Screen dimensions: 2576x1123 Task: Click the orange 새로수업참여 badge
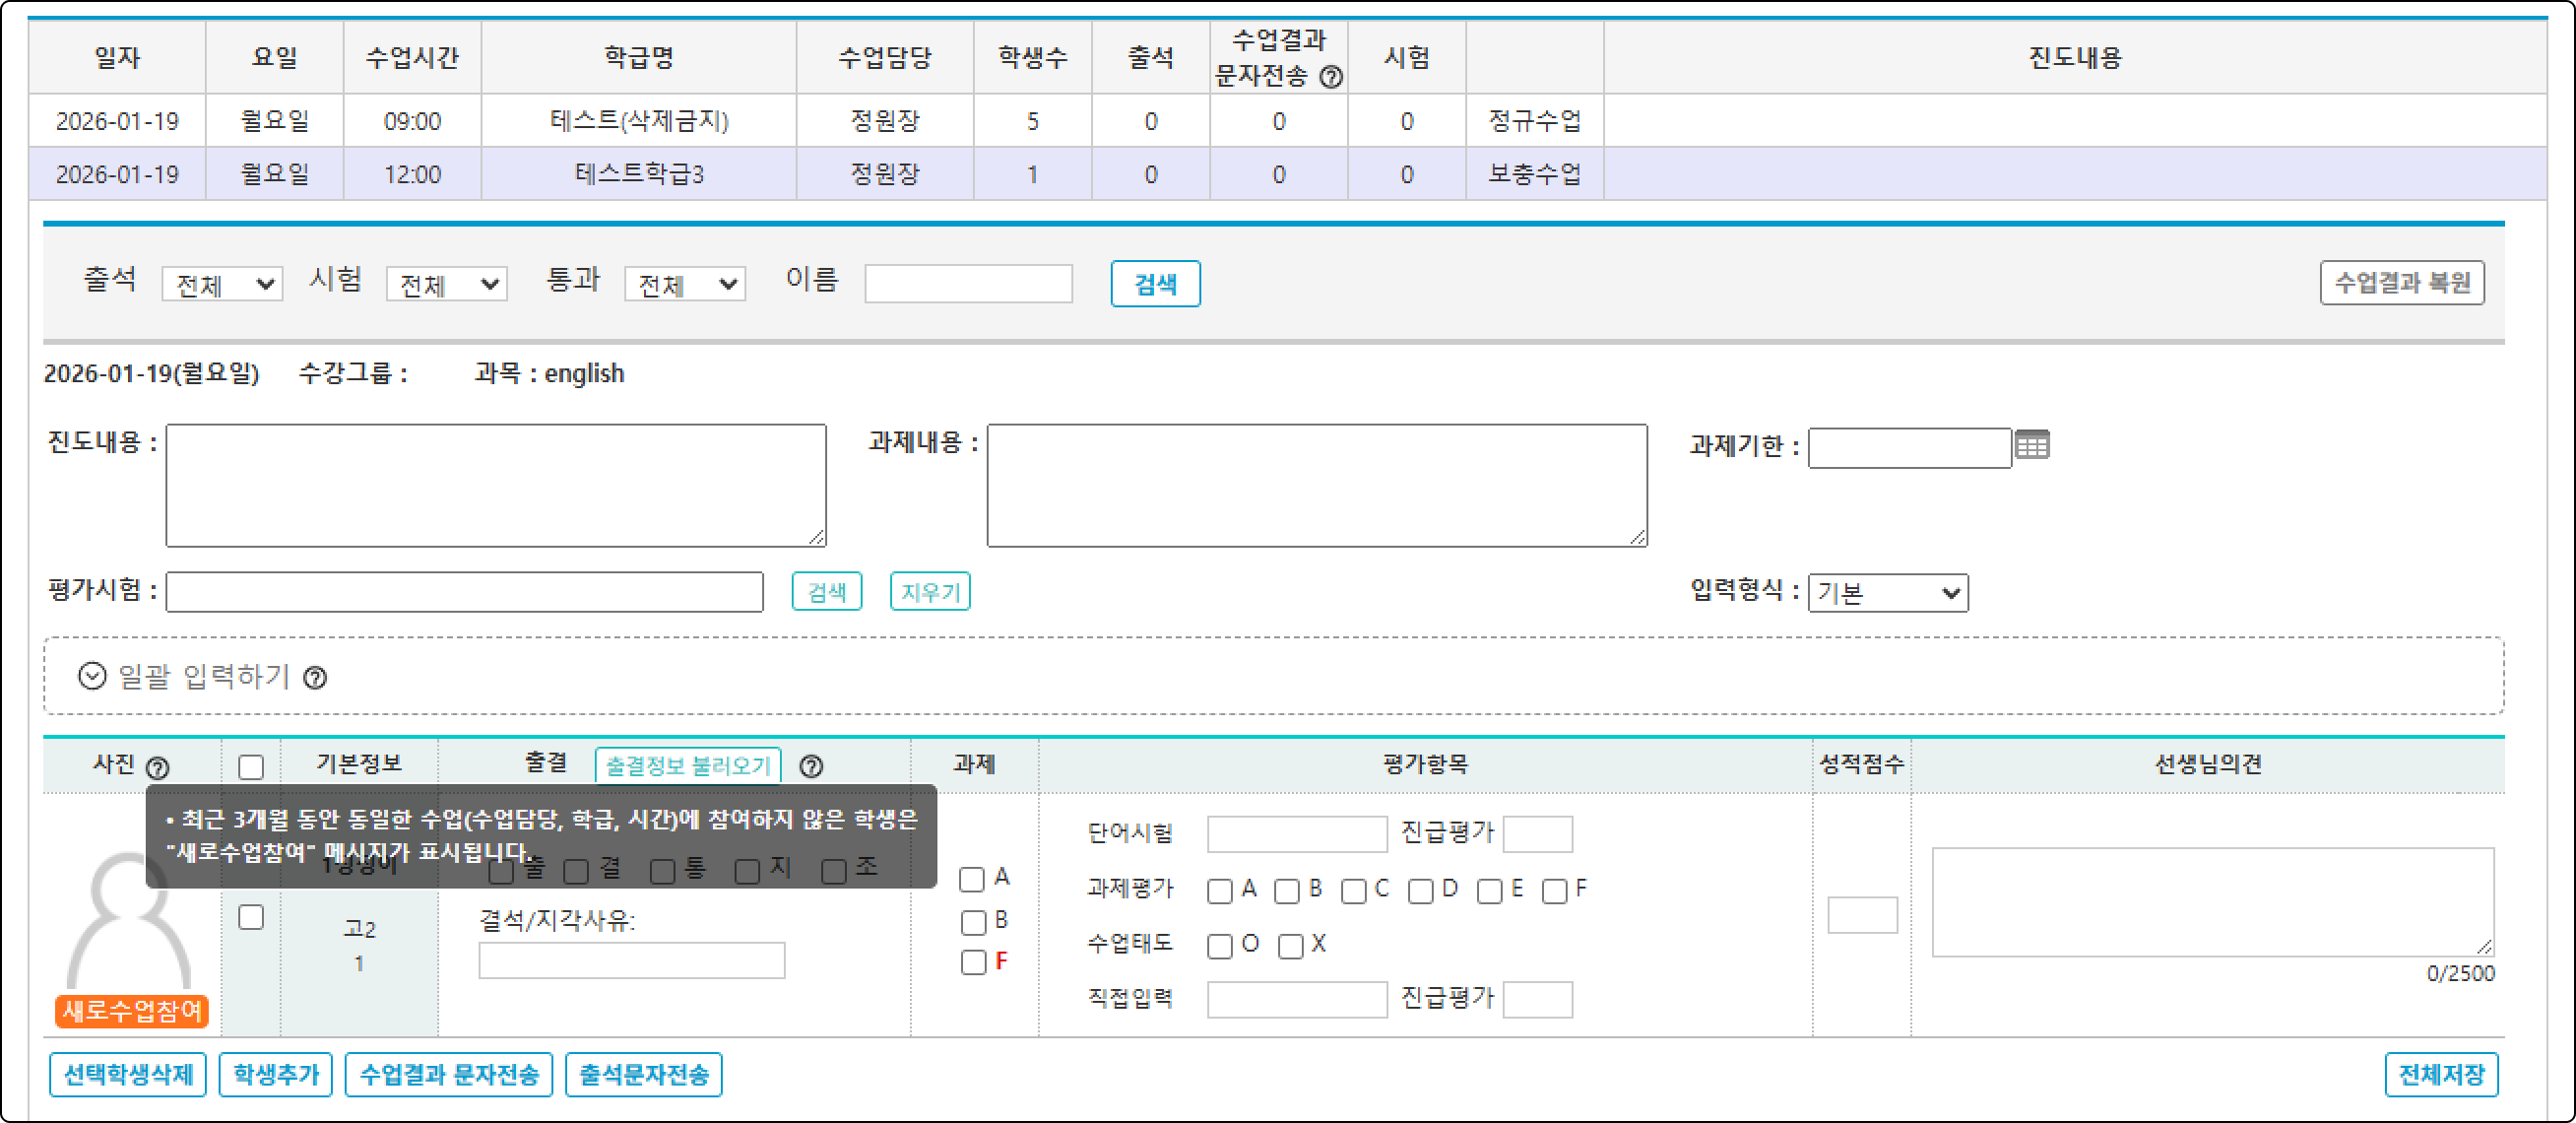tap(131, 1010)
